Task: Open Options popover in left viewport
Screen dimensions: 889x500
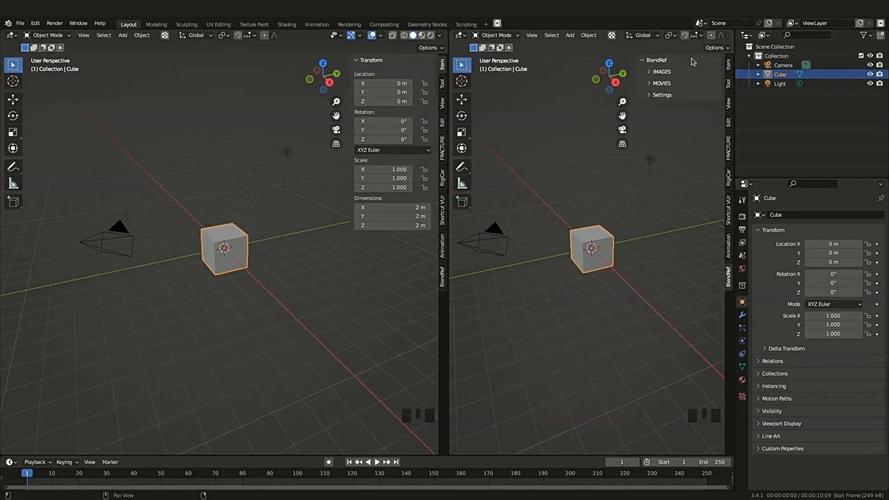Action: (x=430, y=48)
